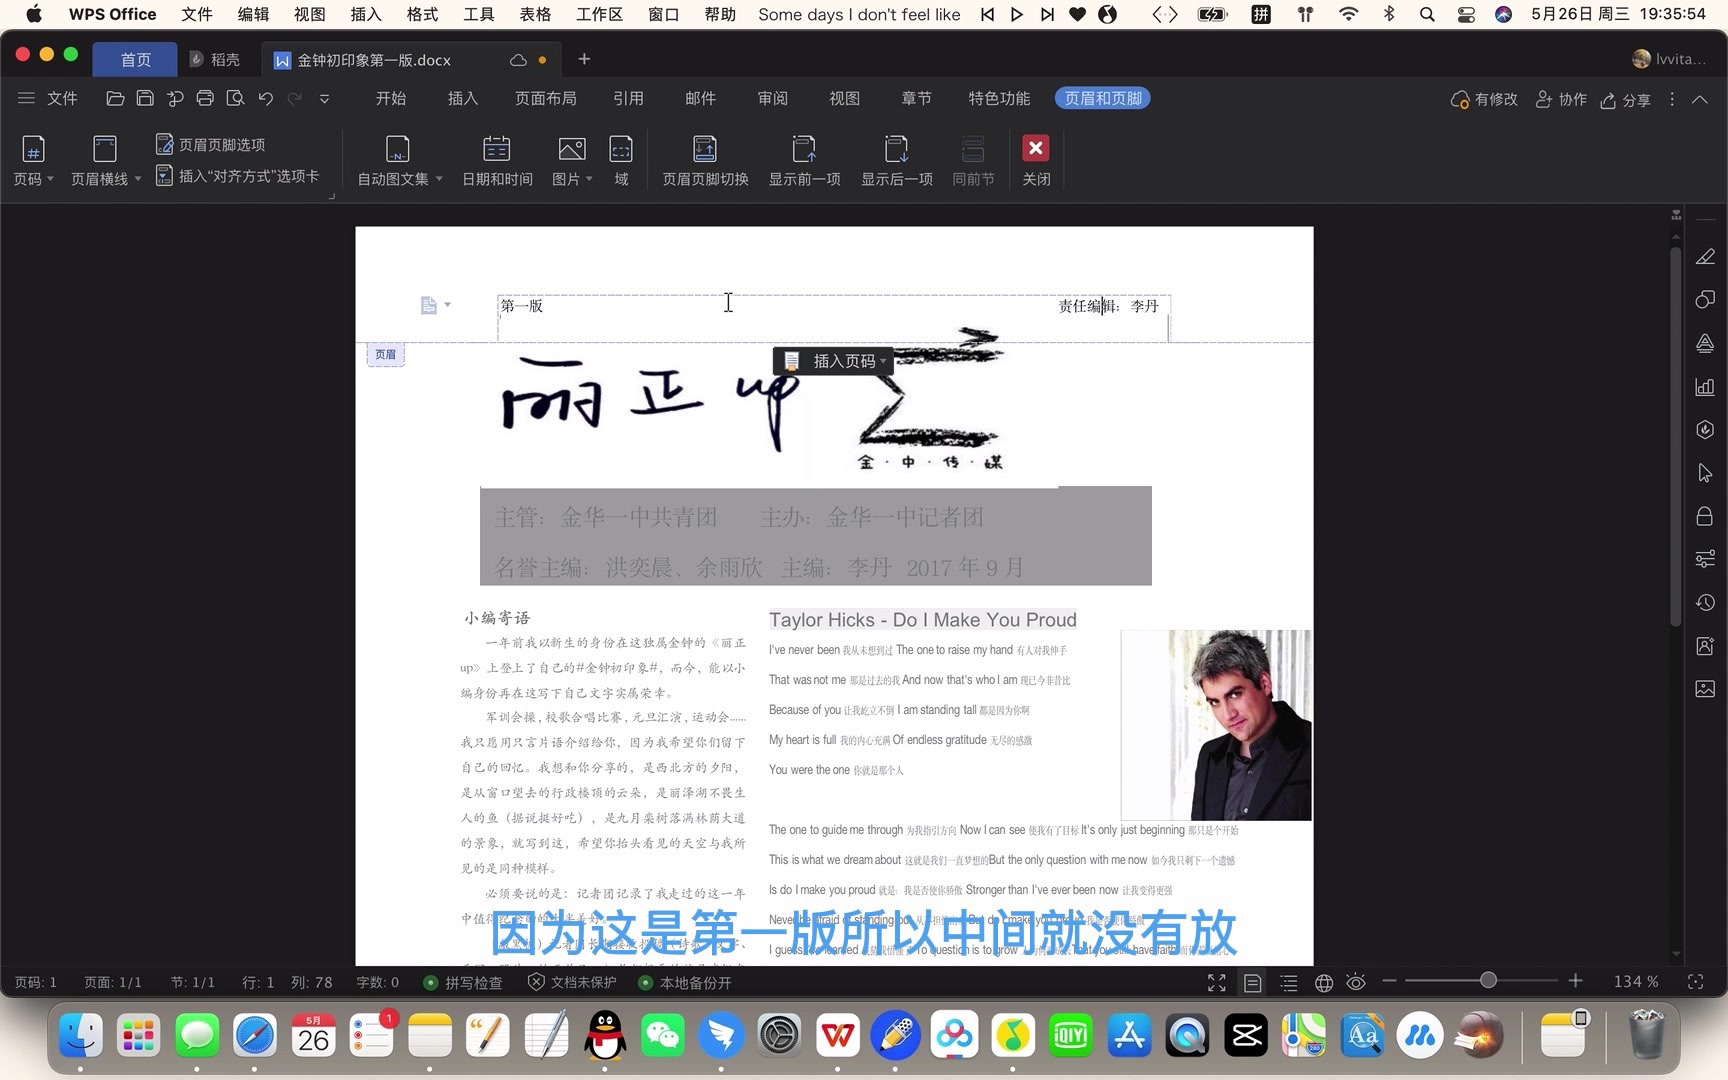
Task: Click the cursor select icon in sidebar
Action: coord(1705,473)
